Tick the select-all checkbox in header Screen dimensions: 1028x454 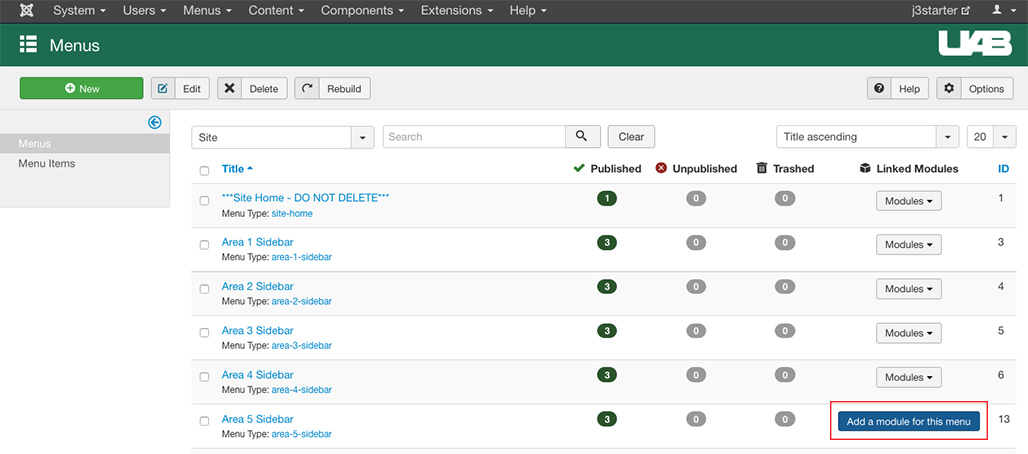coord(204,171)
